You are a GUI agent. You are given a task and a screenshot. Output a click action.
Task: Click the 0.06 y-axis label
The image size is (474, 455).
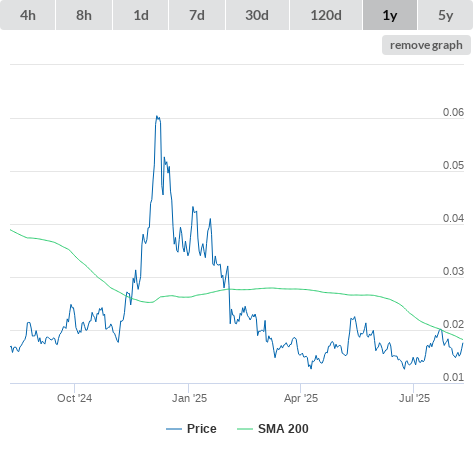[x=453, y=112]
